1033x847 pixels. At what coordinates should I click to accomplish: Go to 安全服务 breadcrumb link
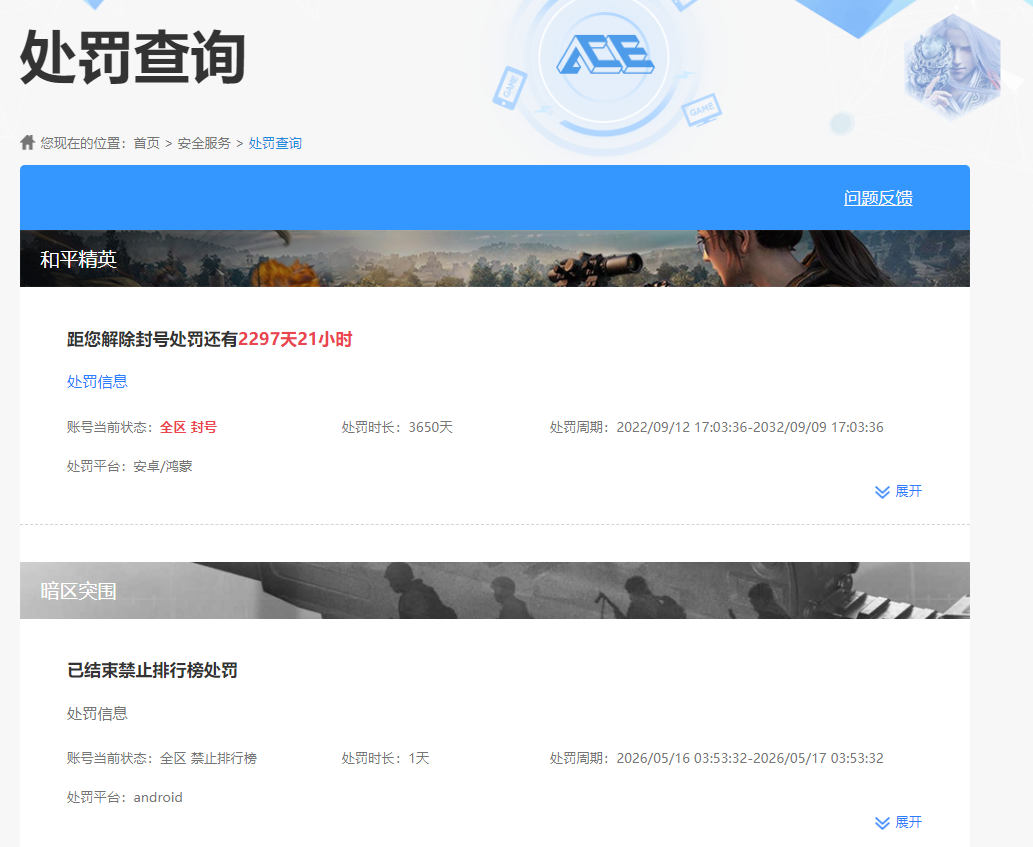[x=204, y=143]
